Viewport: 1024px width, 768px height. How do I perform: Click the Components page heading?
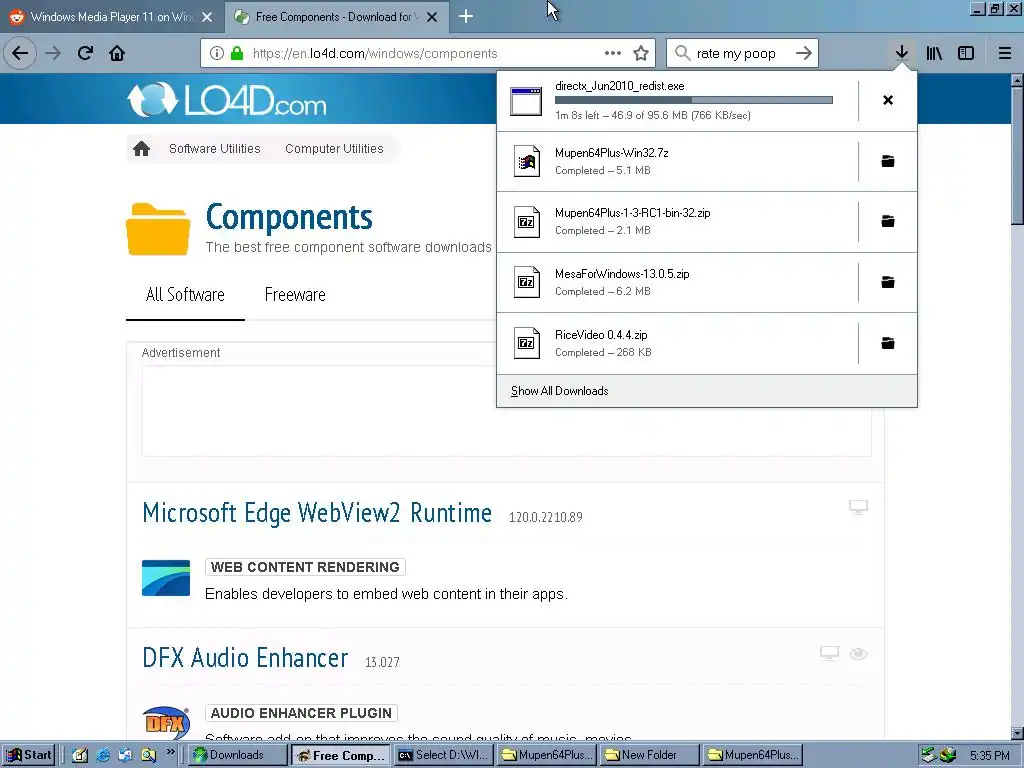click(289, 217)
